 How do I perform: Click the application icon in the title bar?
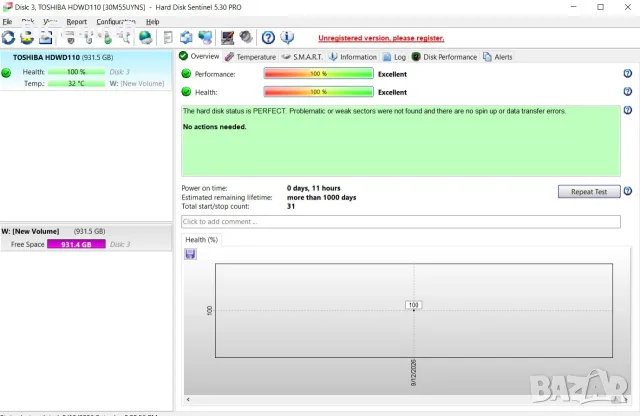click(x=7, y=7)
